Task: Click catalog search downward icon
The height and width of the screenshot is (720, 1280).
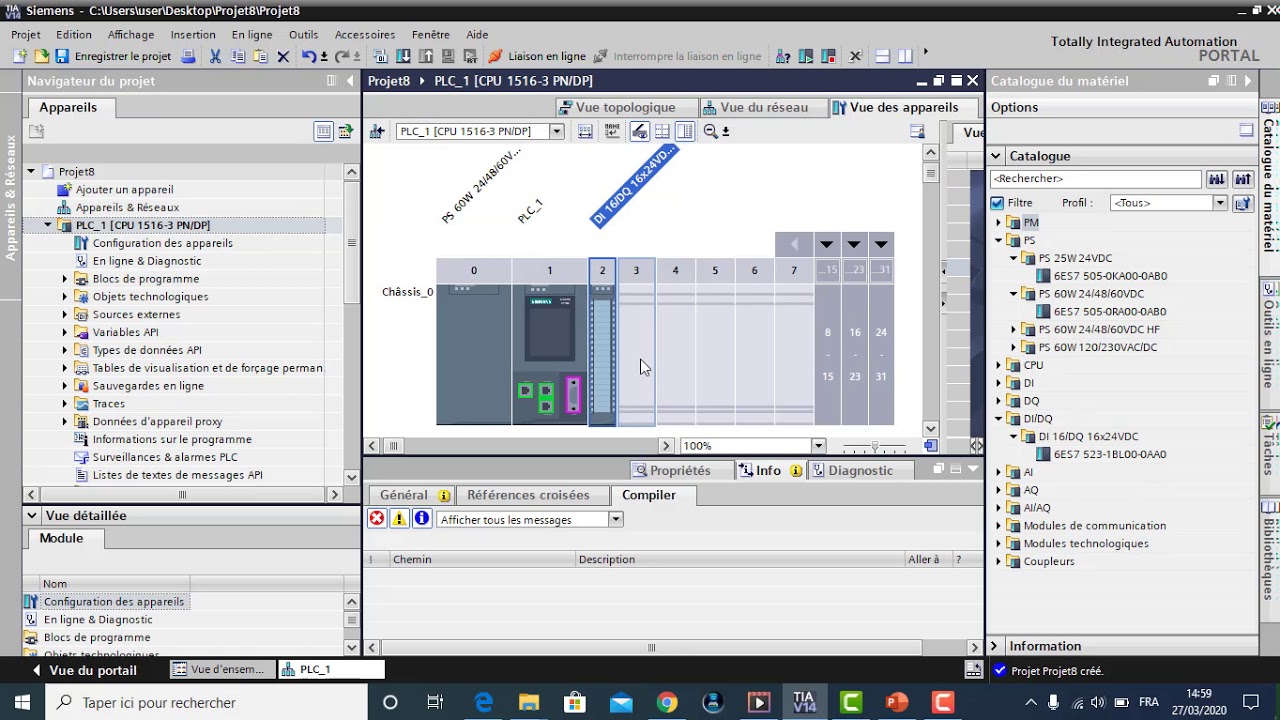Action: [1216, 179]
